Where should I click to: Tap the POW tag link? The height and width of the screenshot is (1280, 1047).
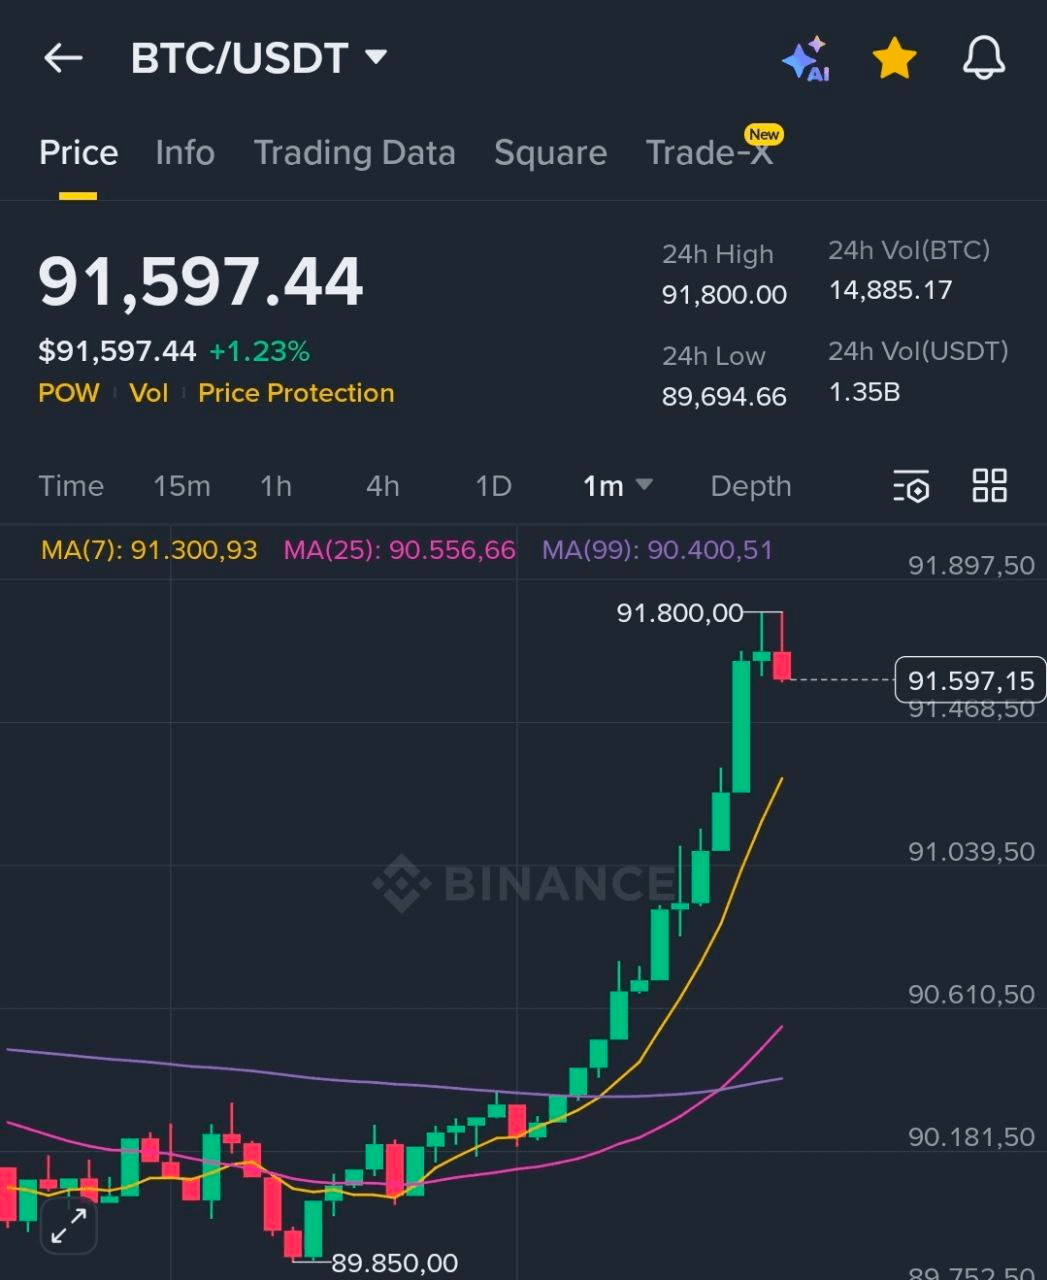(x=68, y=393)
